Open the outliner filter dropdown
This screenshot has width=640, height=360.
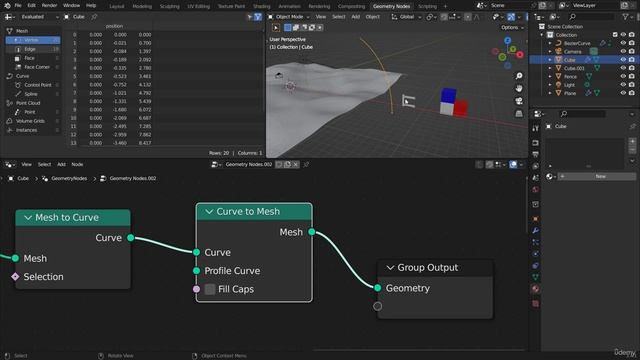click(x=627, y=17)
